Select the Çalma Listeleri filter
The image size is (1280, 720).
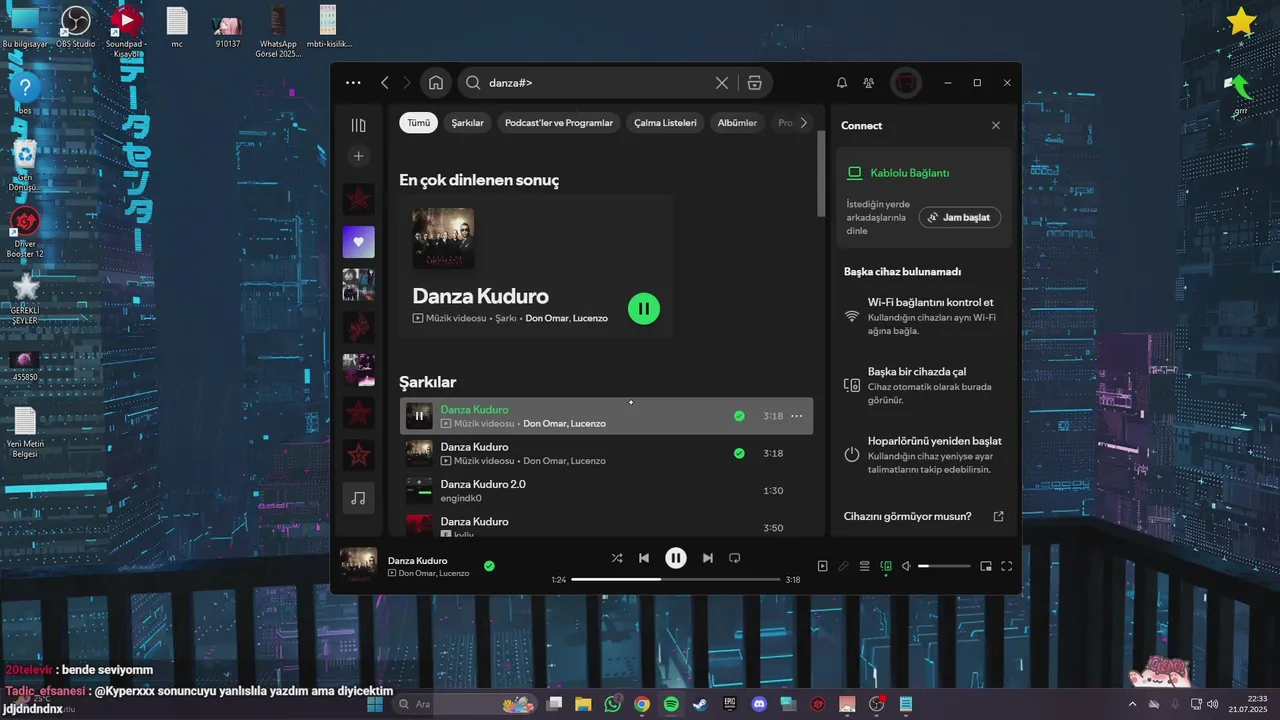665,123
